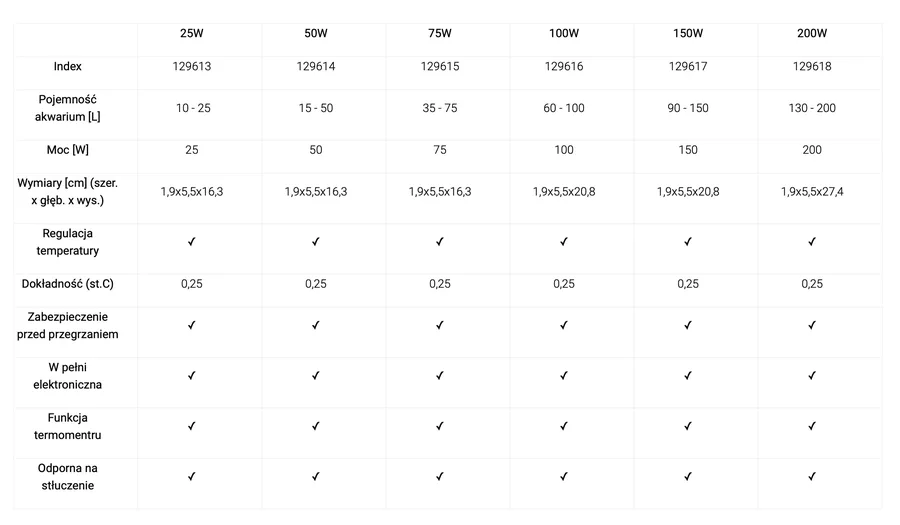This screenshot has height=525, width=900.
Task: Click the 200W Odporna na stłuczenie checkmark
Action: point(812,476)
